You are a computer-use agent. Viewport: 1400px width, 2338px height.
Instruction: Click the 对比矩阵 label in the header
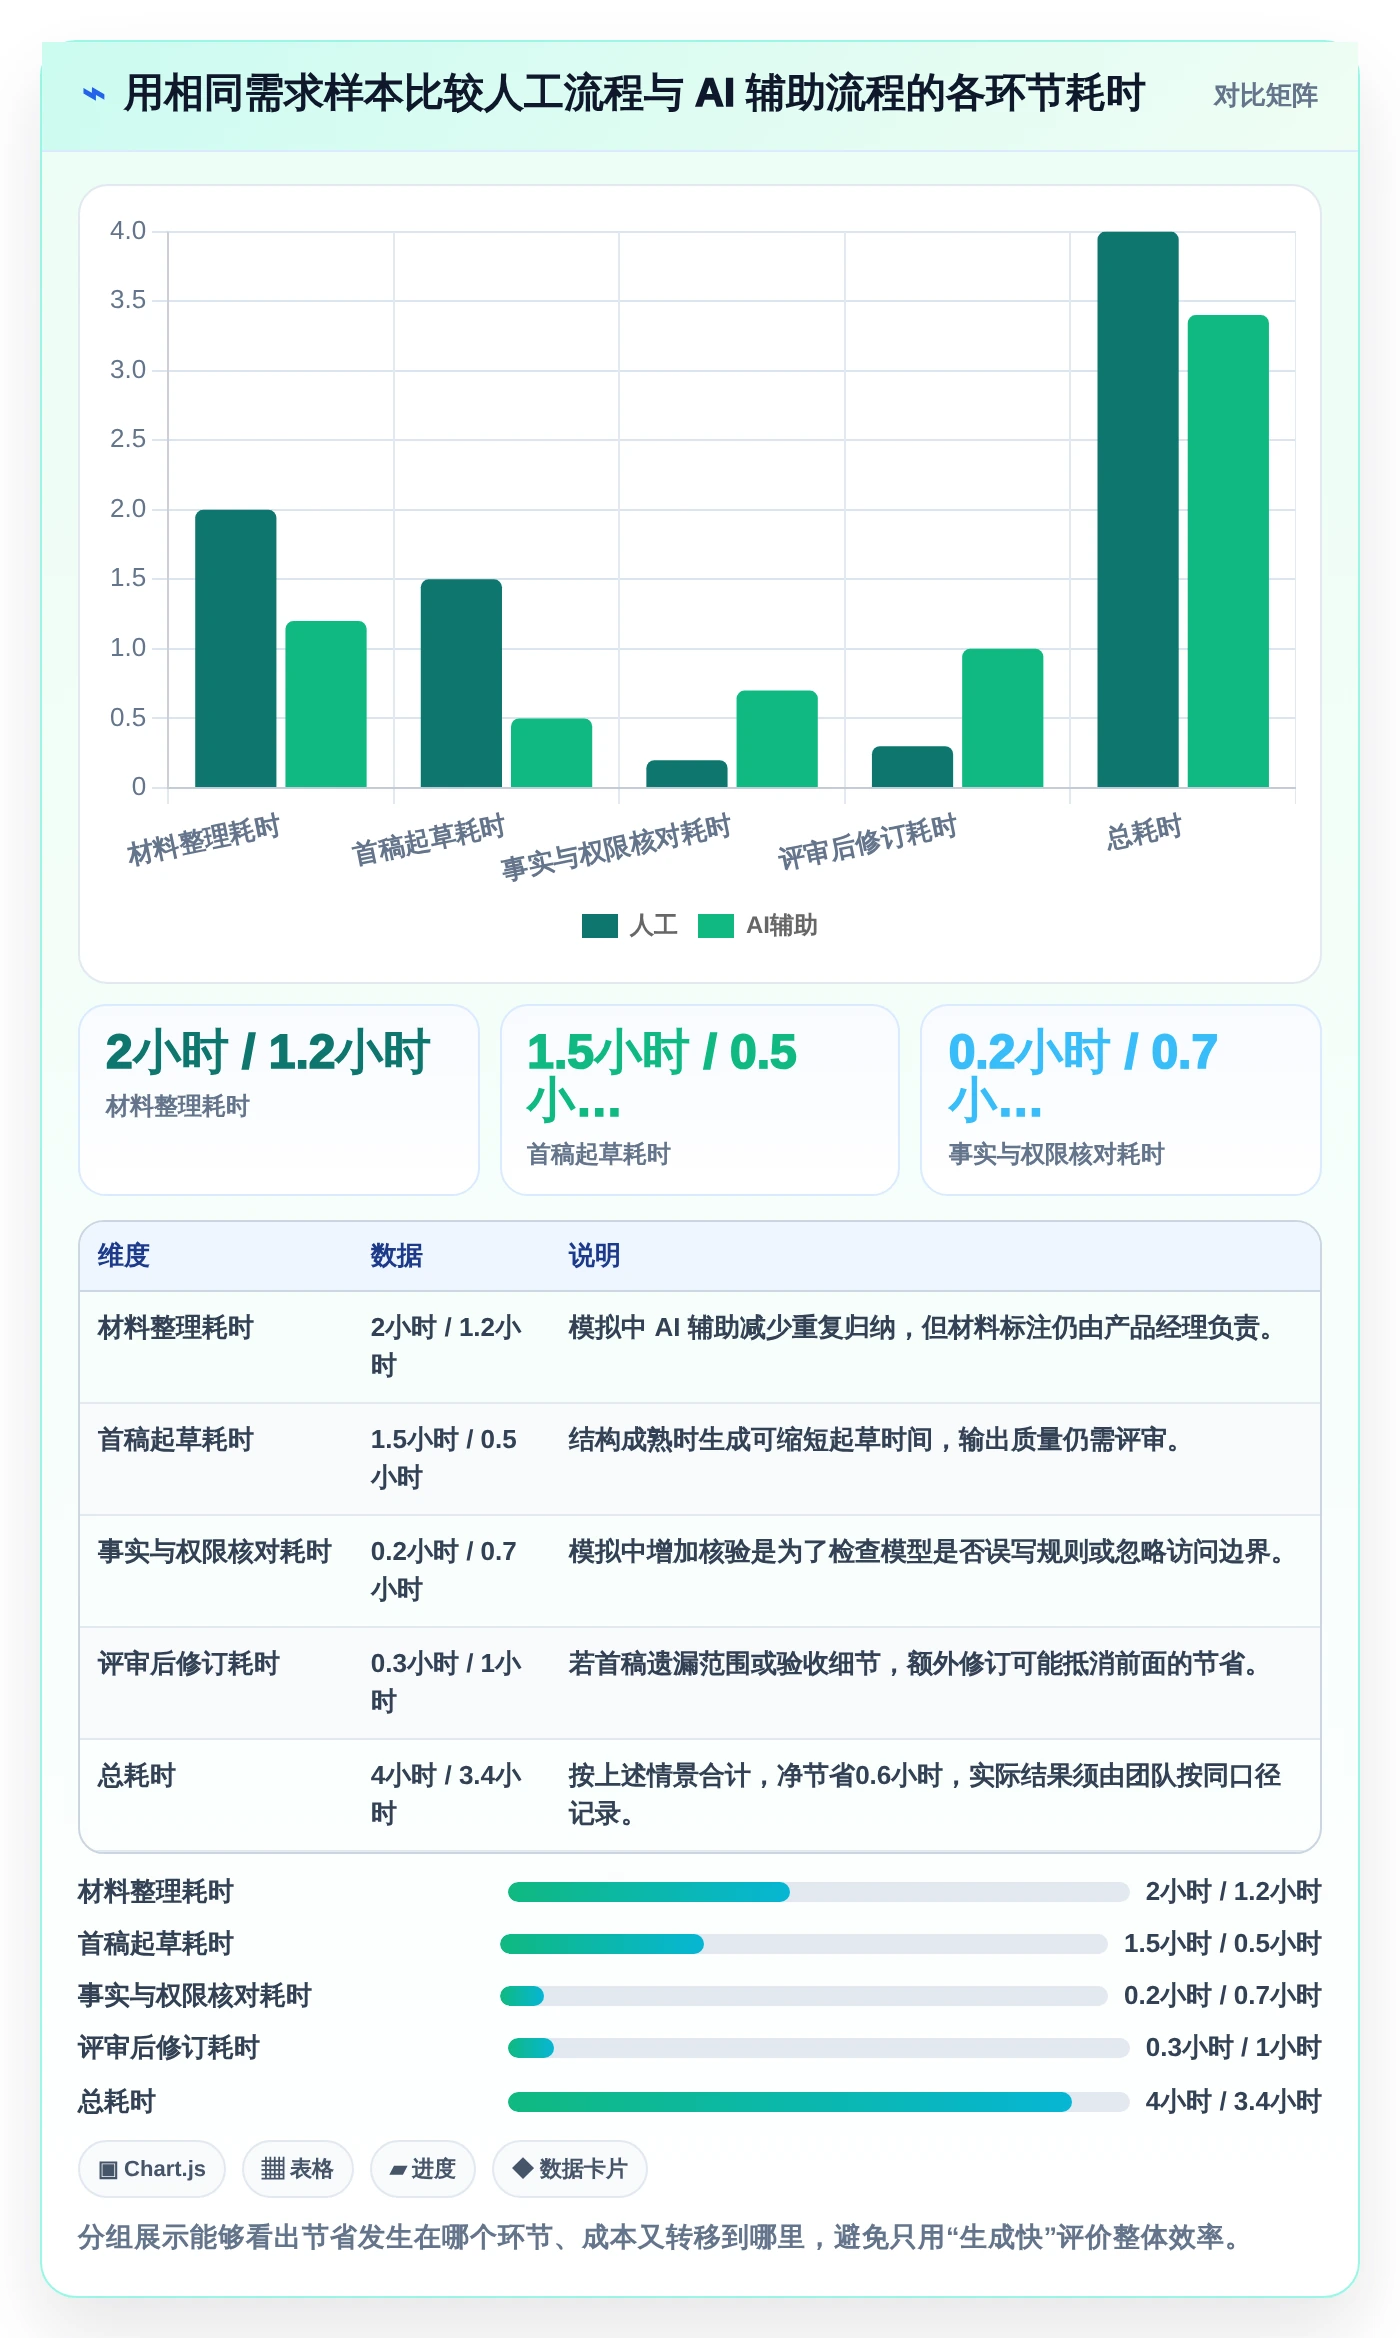pyautogui.click(x=1265, y=95)
